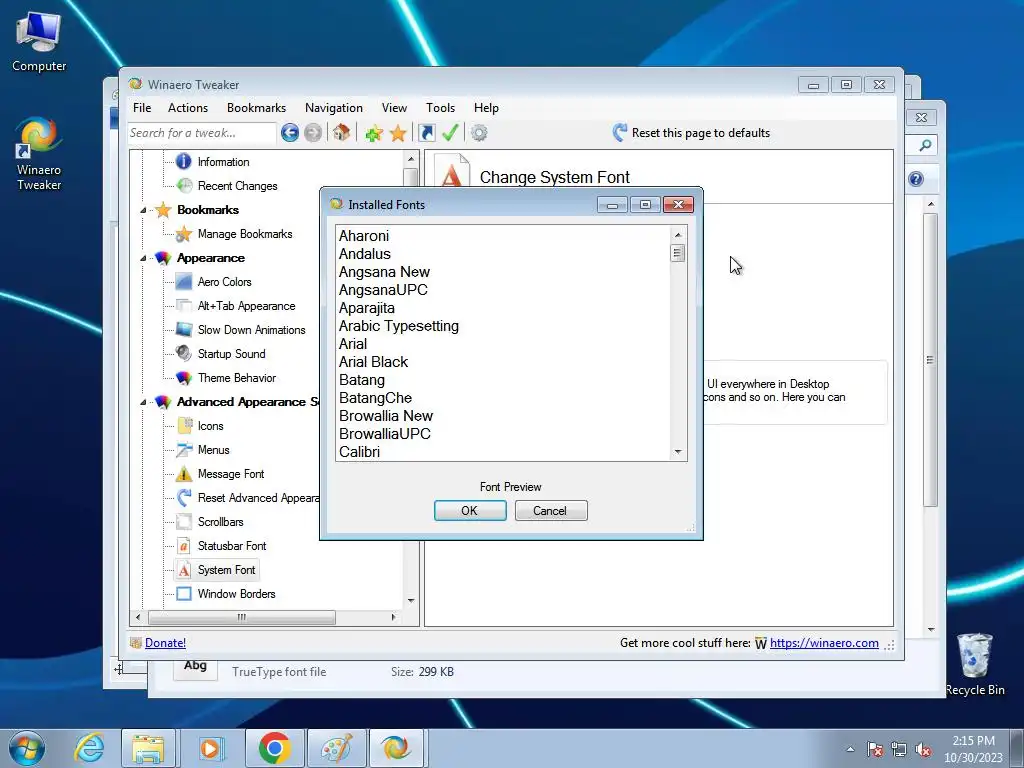Select Reset Advanced Appearance tree item
Image resolution: width=1024 pixels, height=768 pixels.
259,498
